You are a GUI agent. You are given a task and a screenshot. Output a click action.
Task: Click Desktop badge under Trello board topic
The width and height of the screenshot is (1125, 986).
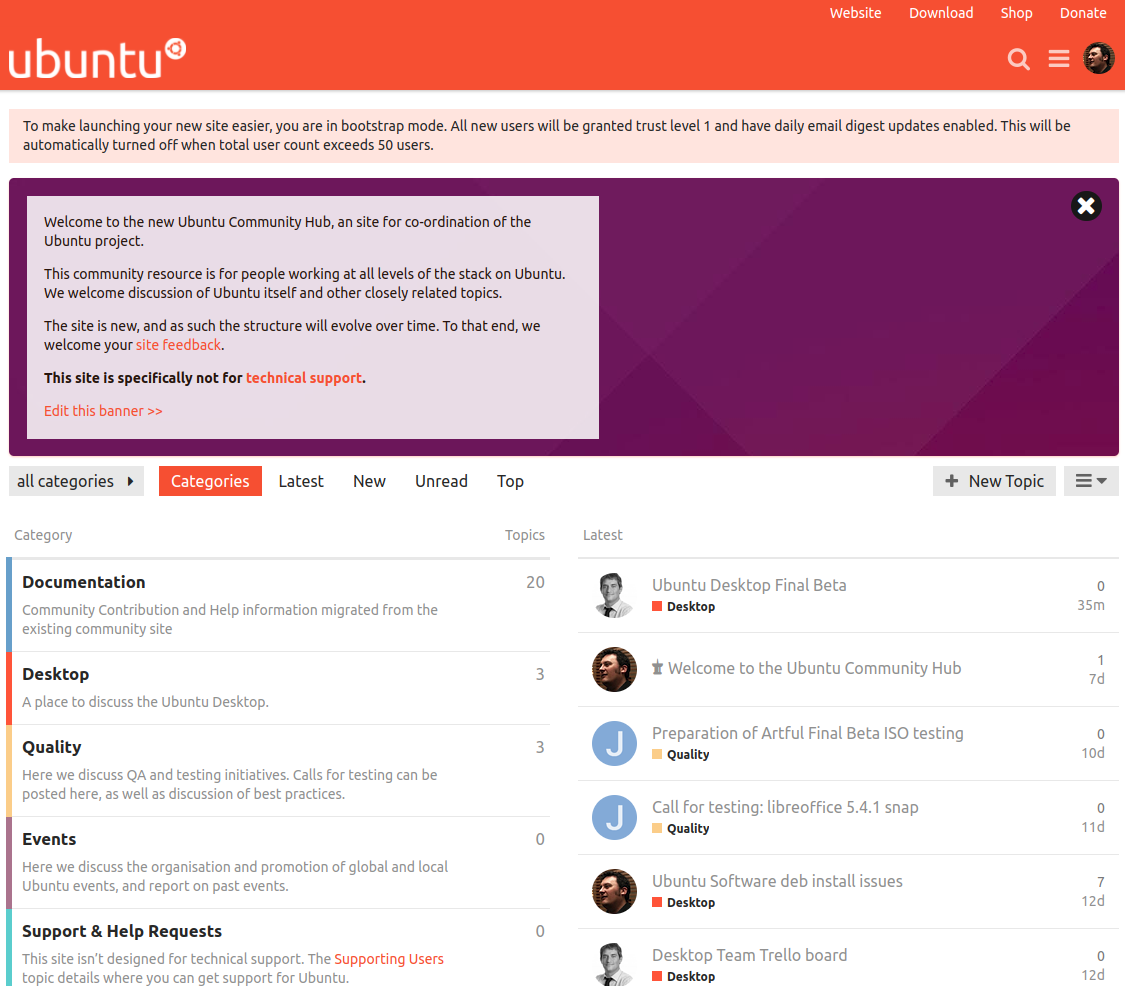tap(683, 976)
